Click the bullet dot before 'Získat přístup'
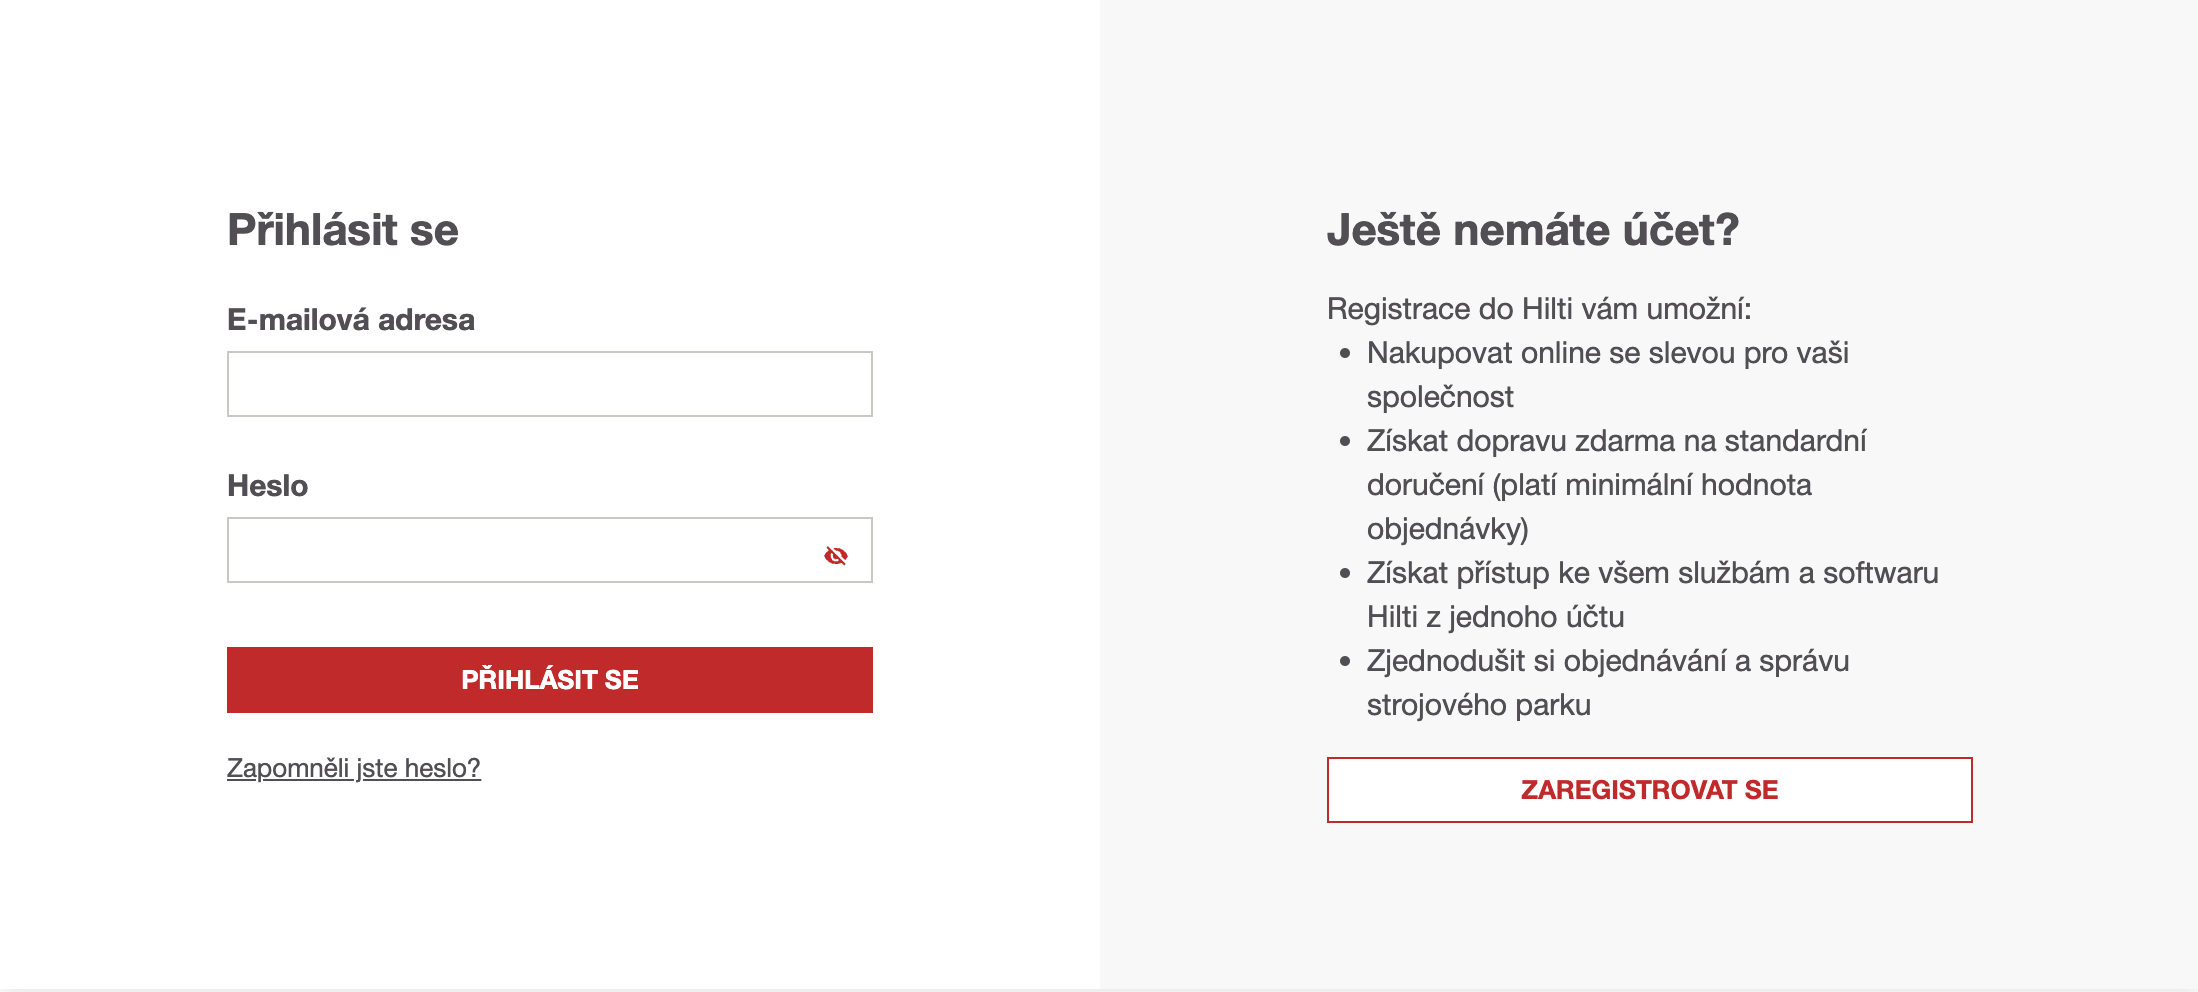 click(x=1345, y=573)
